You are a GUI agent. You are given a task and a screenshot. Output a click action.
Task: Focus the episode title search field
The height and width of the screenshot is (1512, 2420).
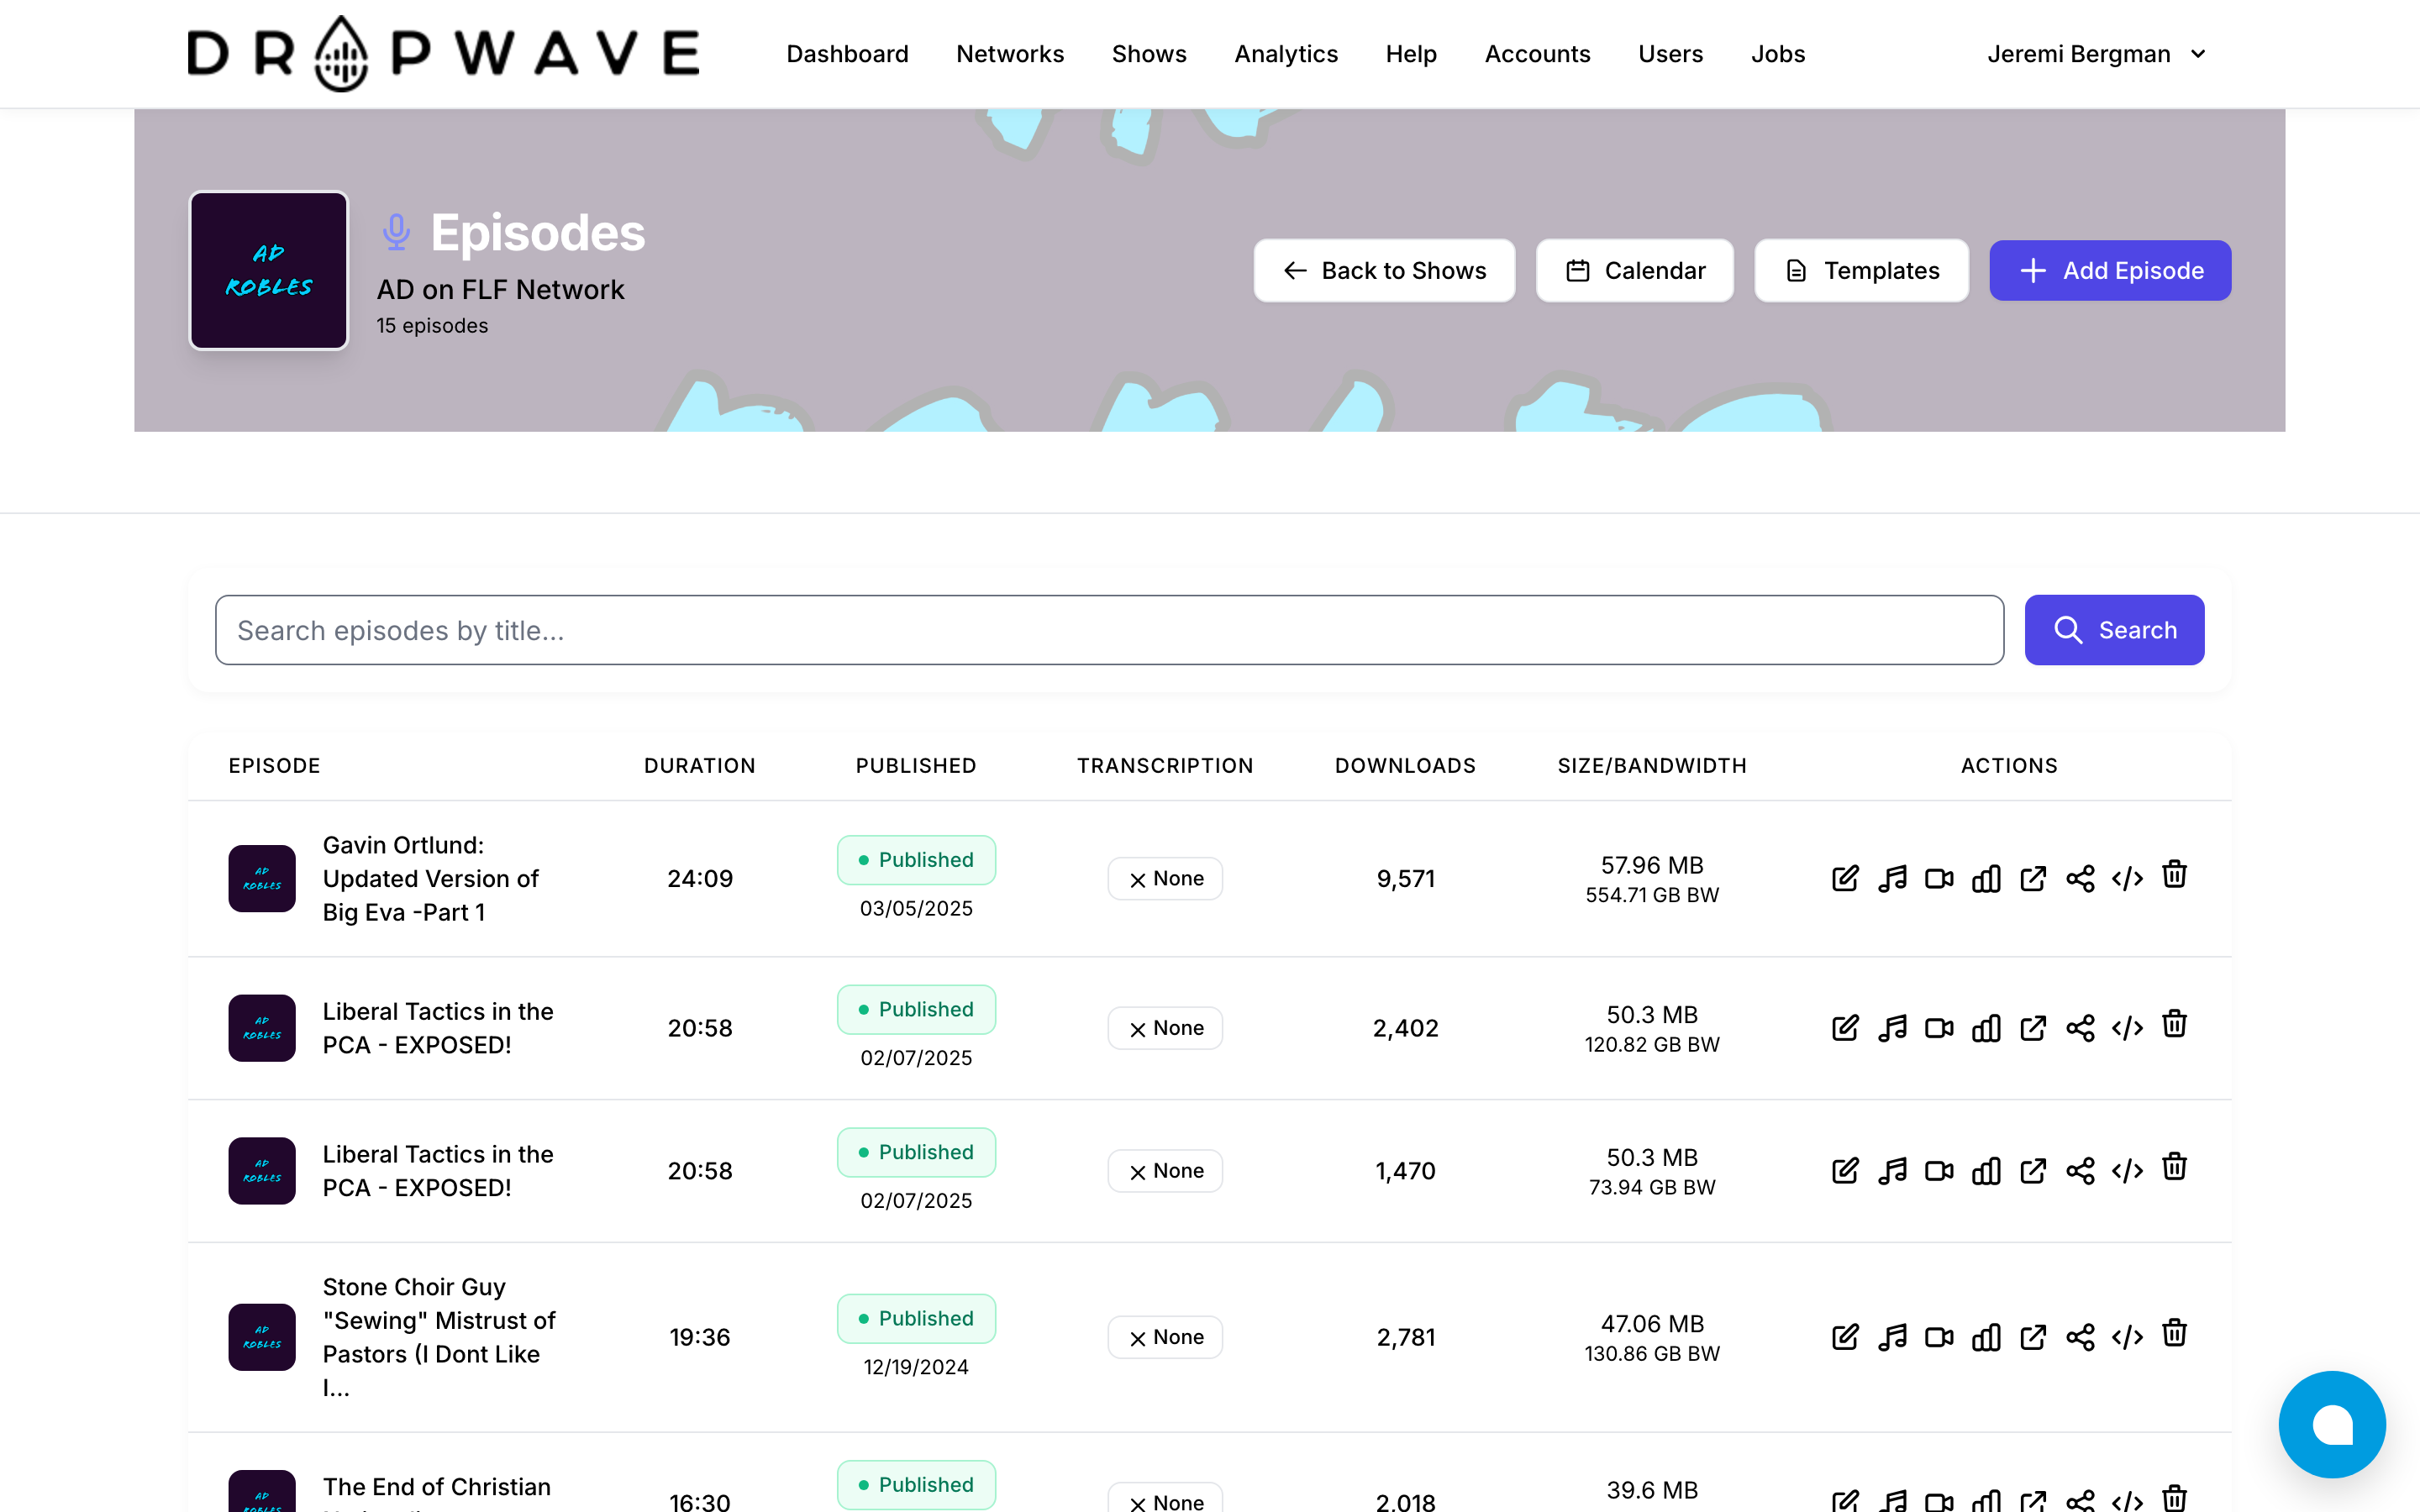(1109, 630)
